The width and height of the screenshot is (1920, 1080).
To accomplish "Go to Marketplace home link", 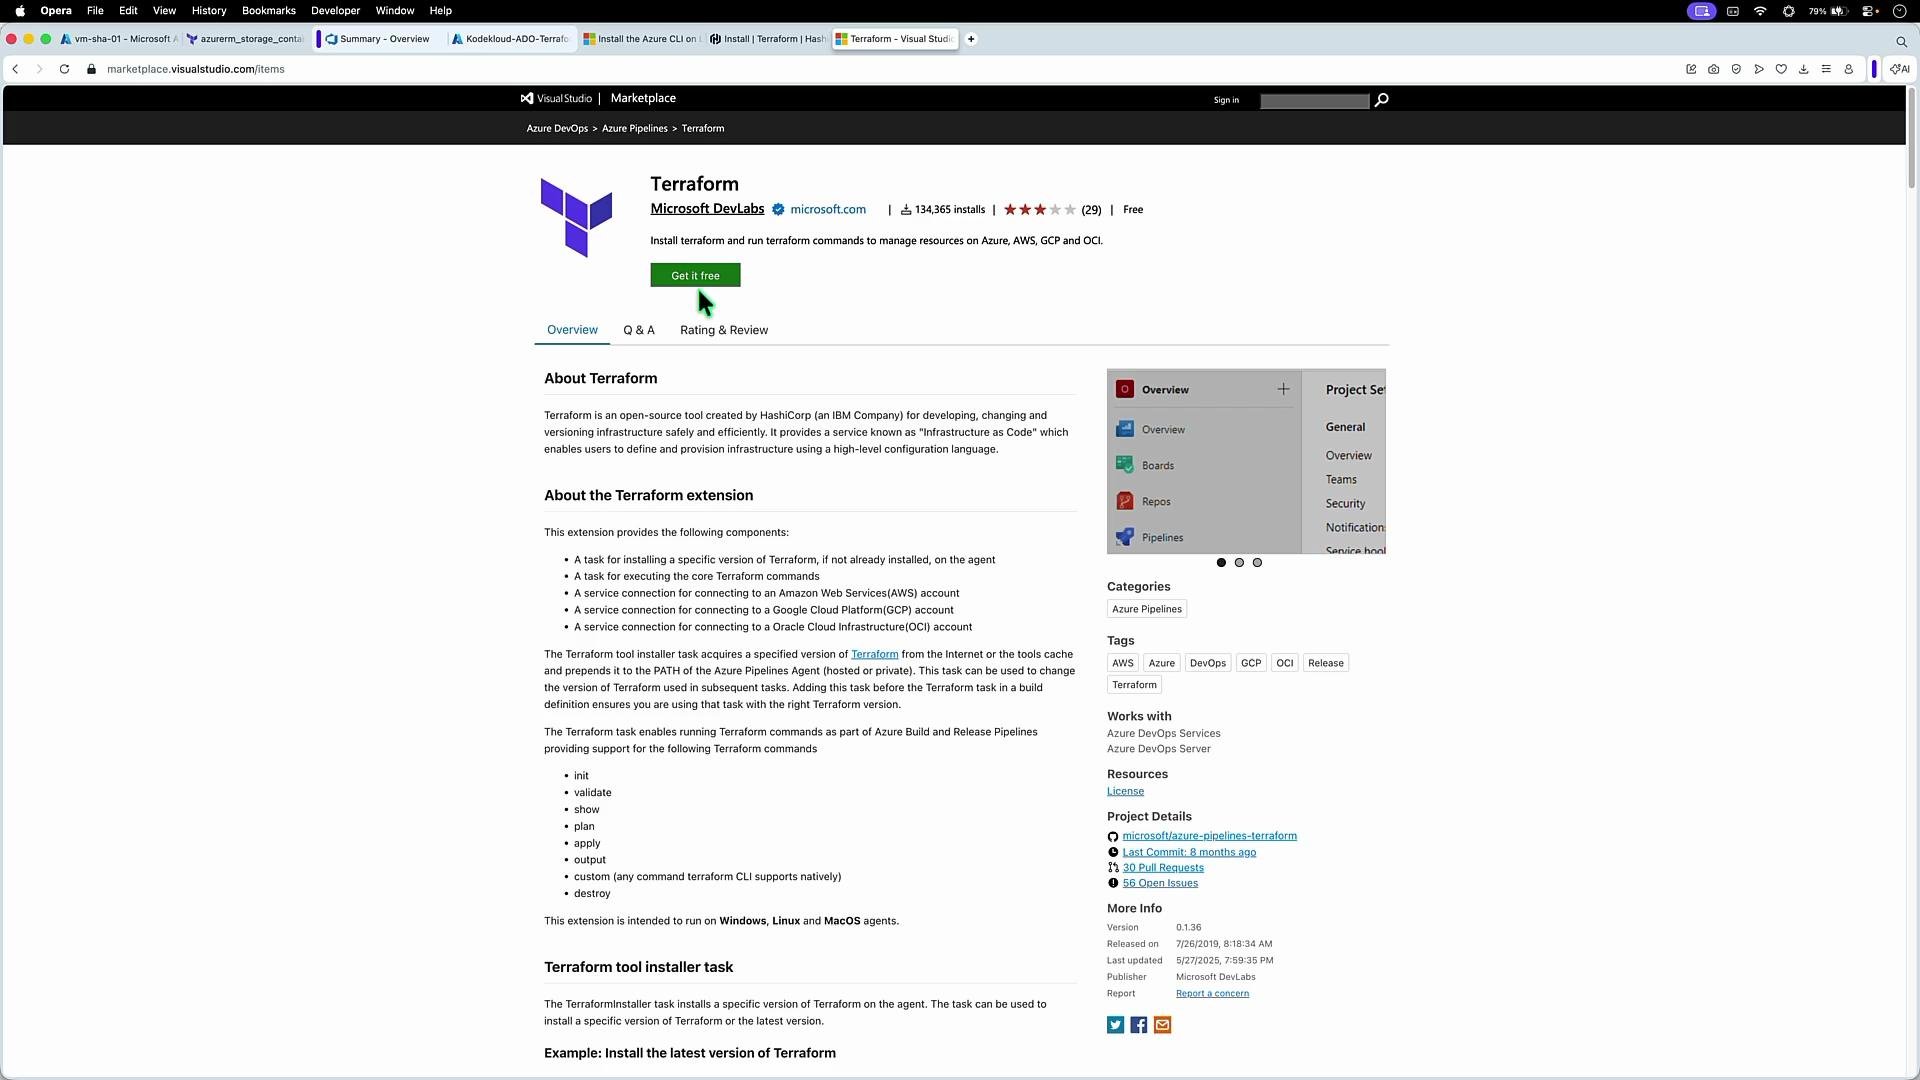I will point(643,98).
